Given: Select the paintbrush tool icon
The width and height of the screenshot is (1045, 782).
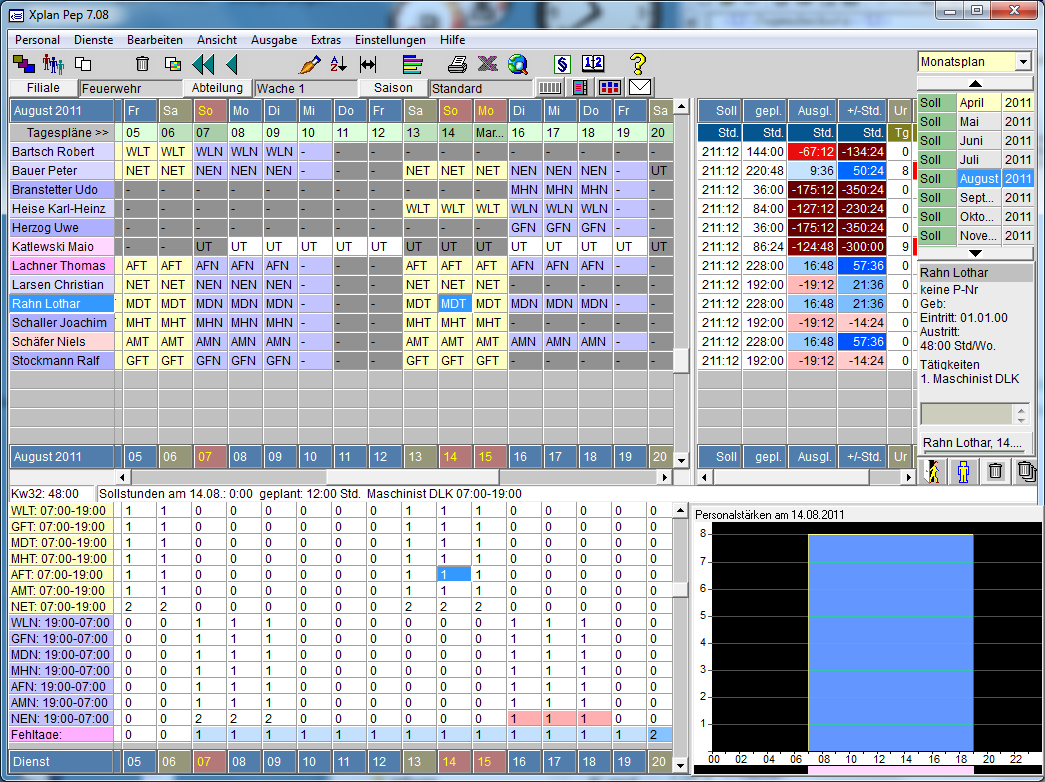Looking at the screenshot, I should [x=309, y=64].
